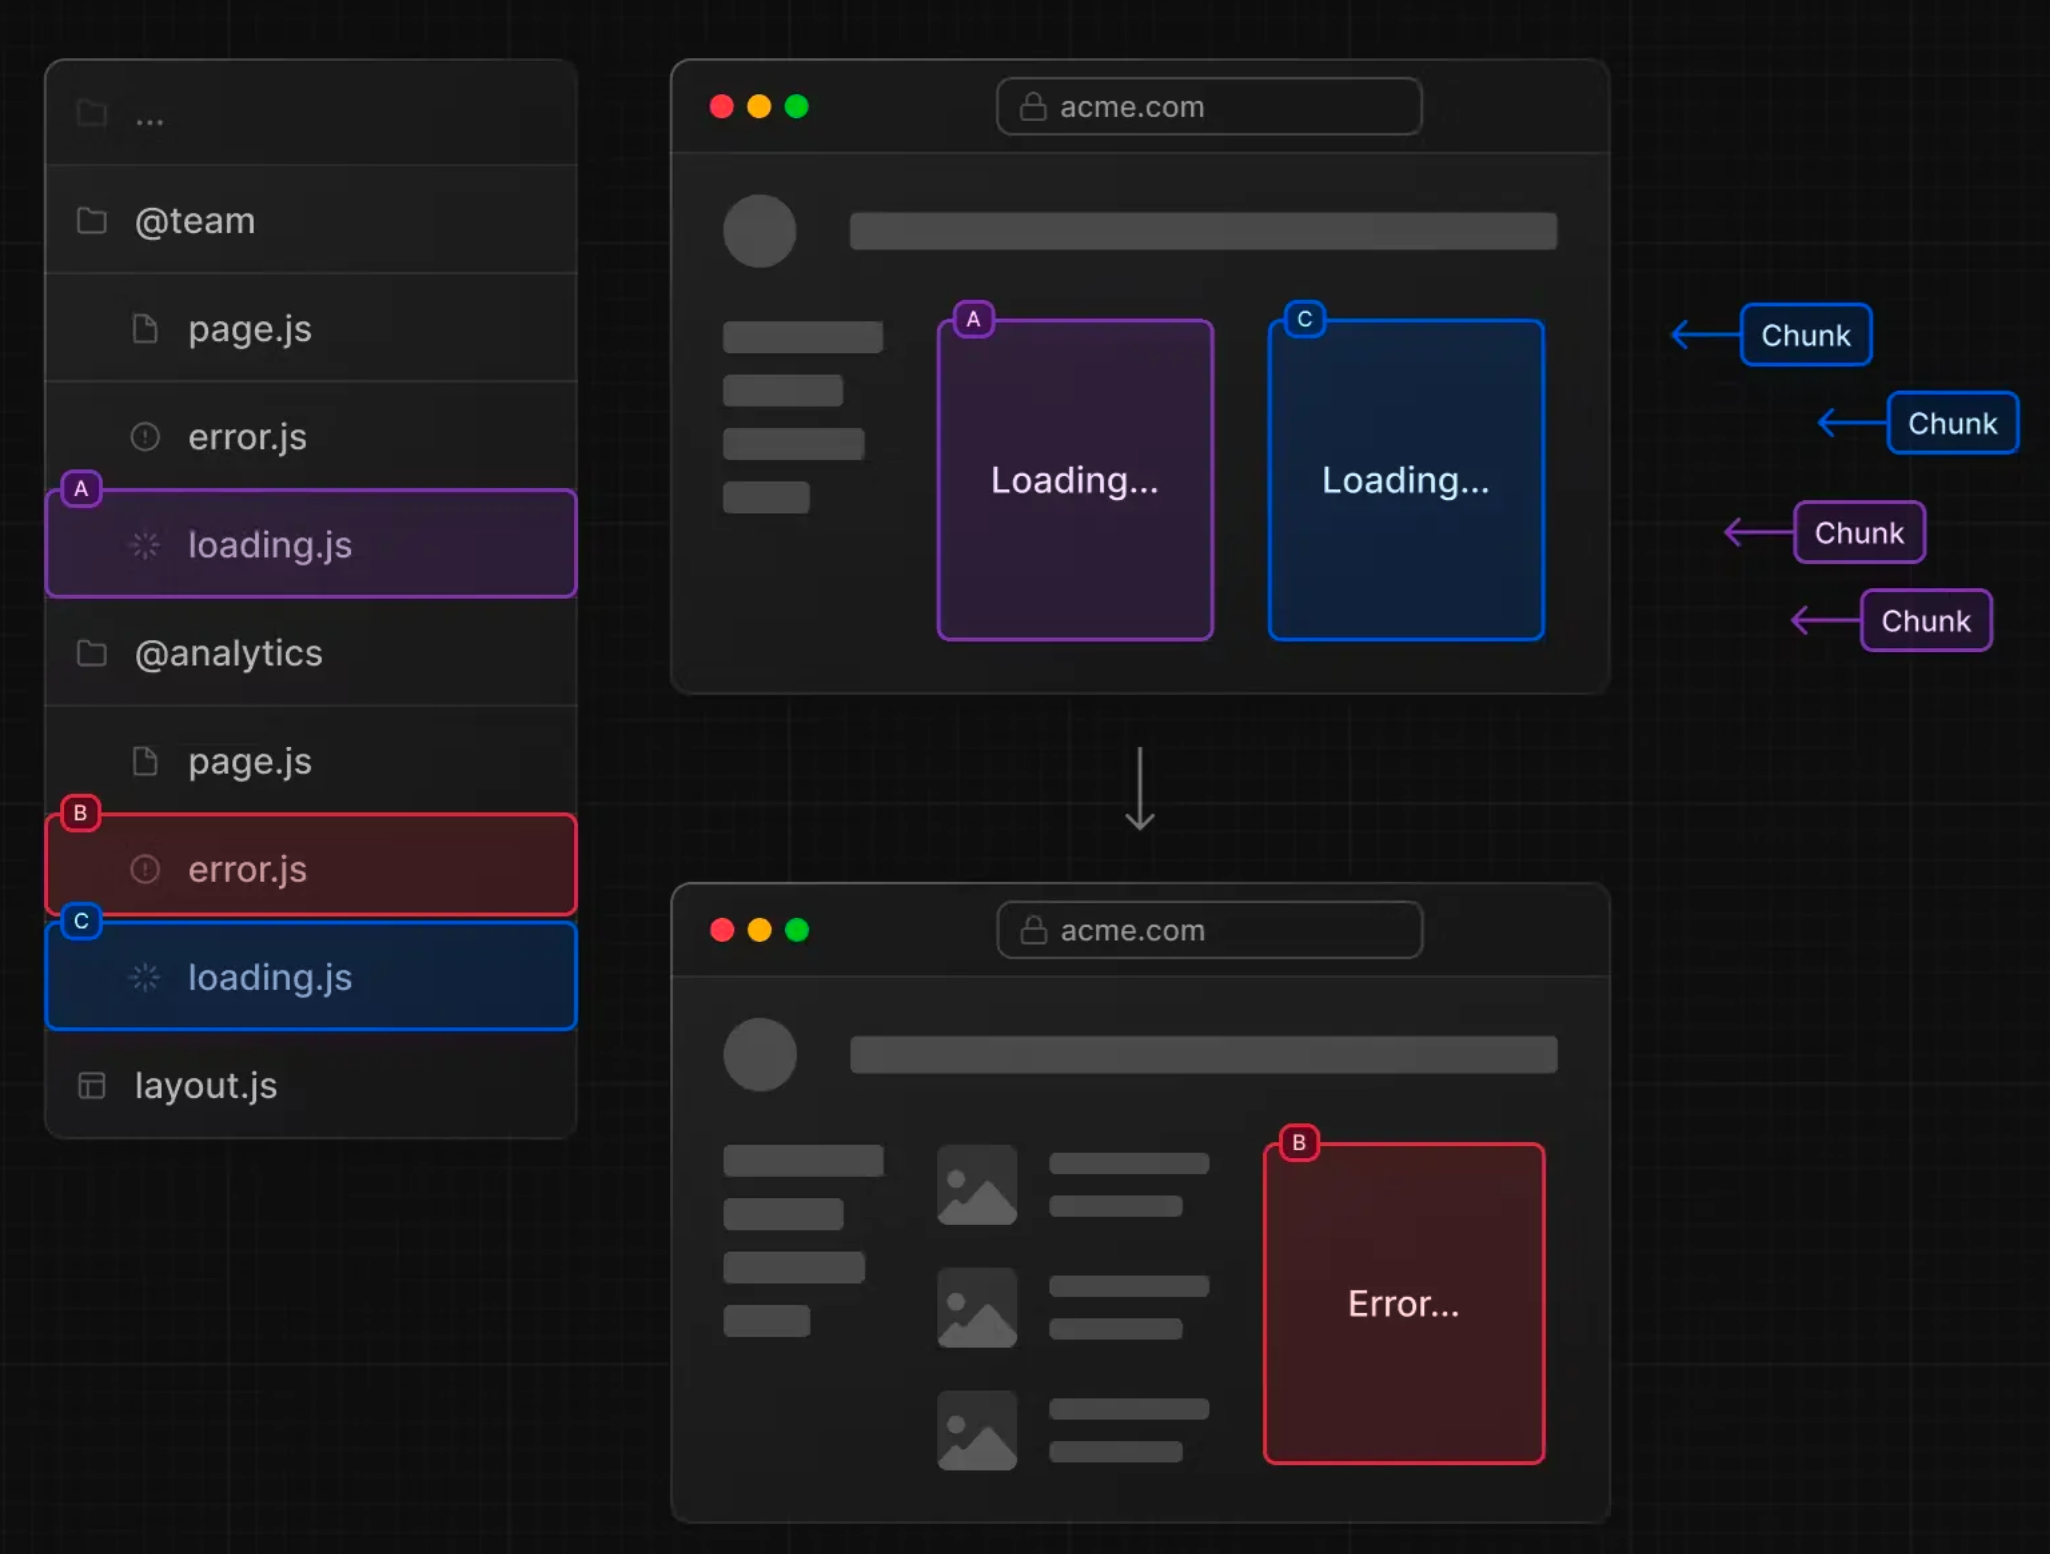This screenshot has width=2050, height=1554.
Task: Click the B badge on the red Error panel
Action: [x=1299, y=1142]
